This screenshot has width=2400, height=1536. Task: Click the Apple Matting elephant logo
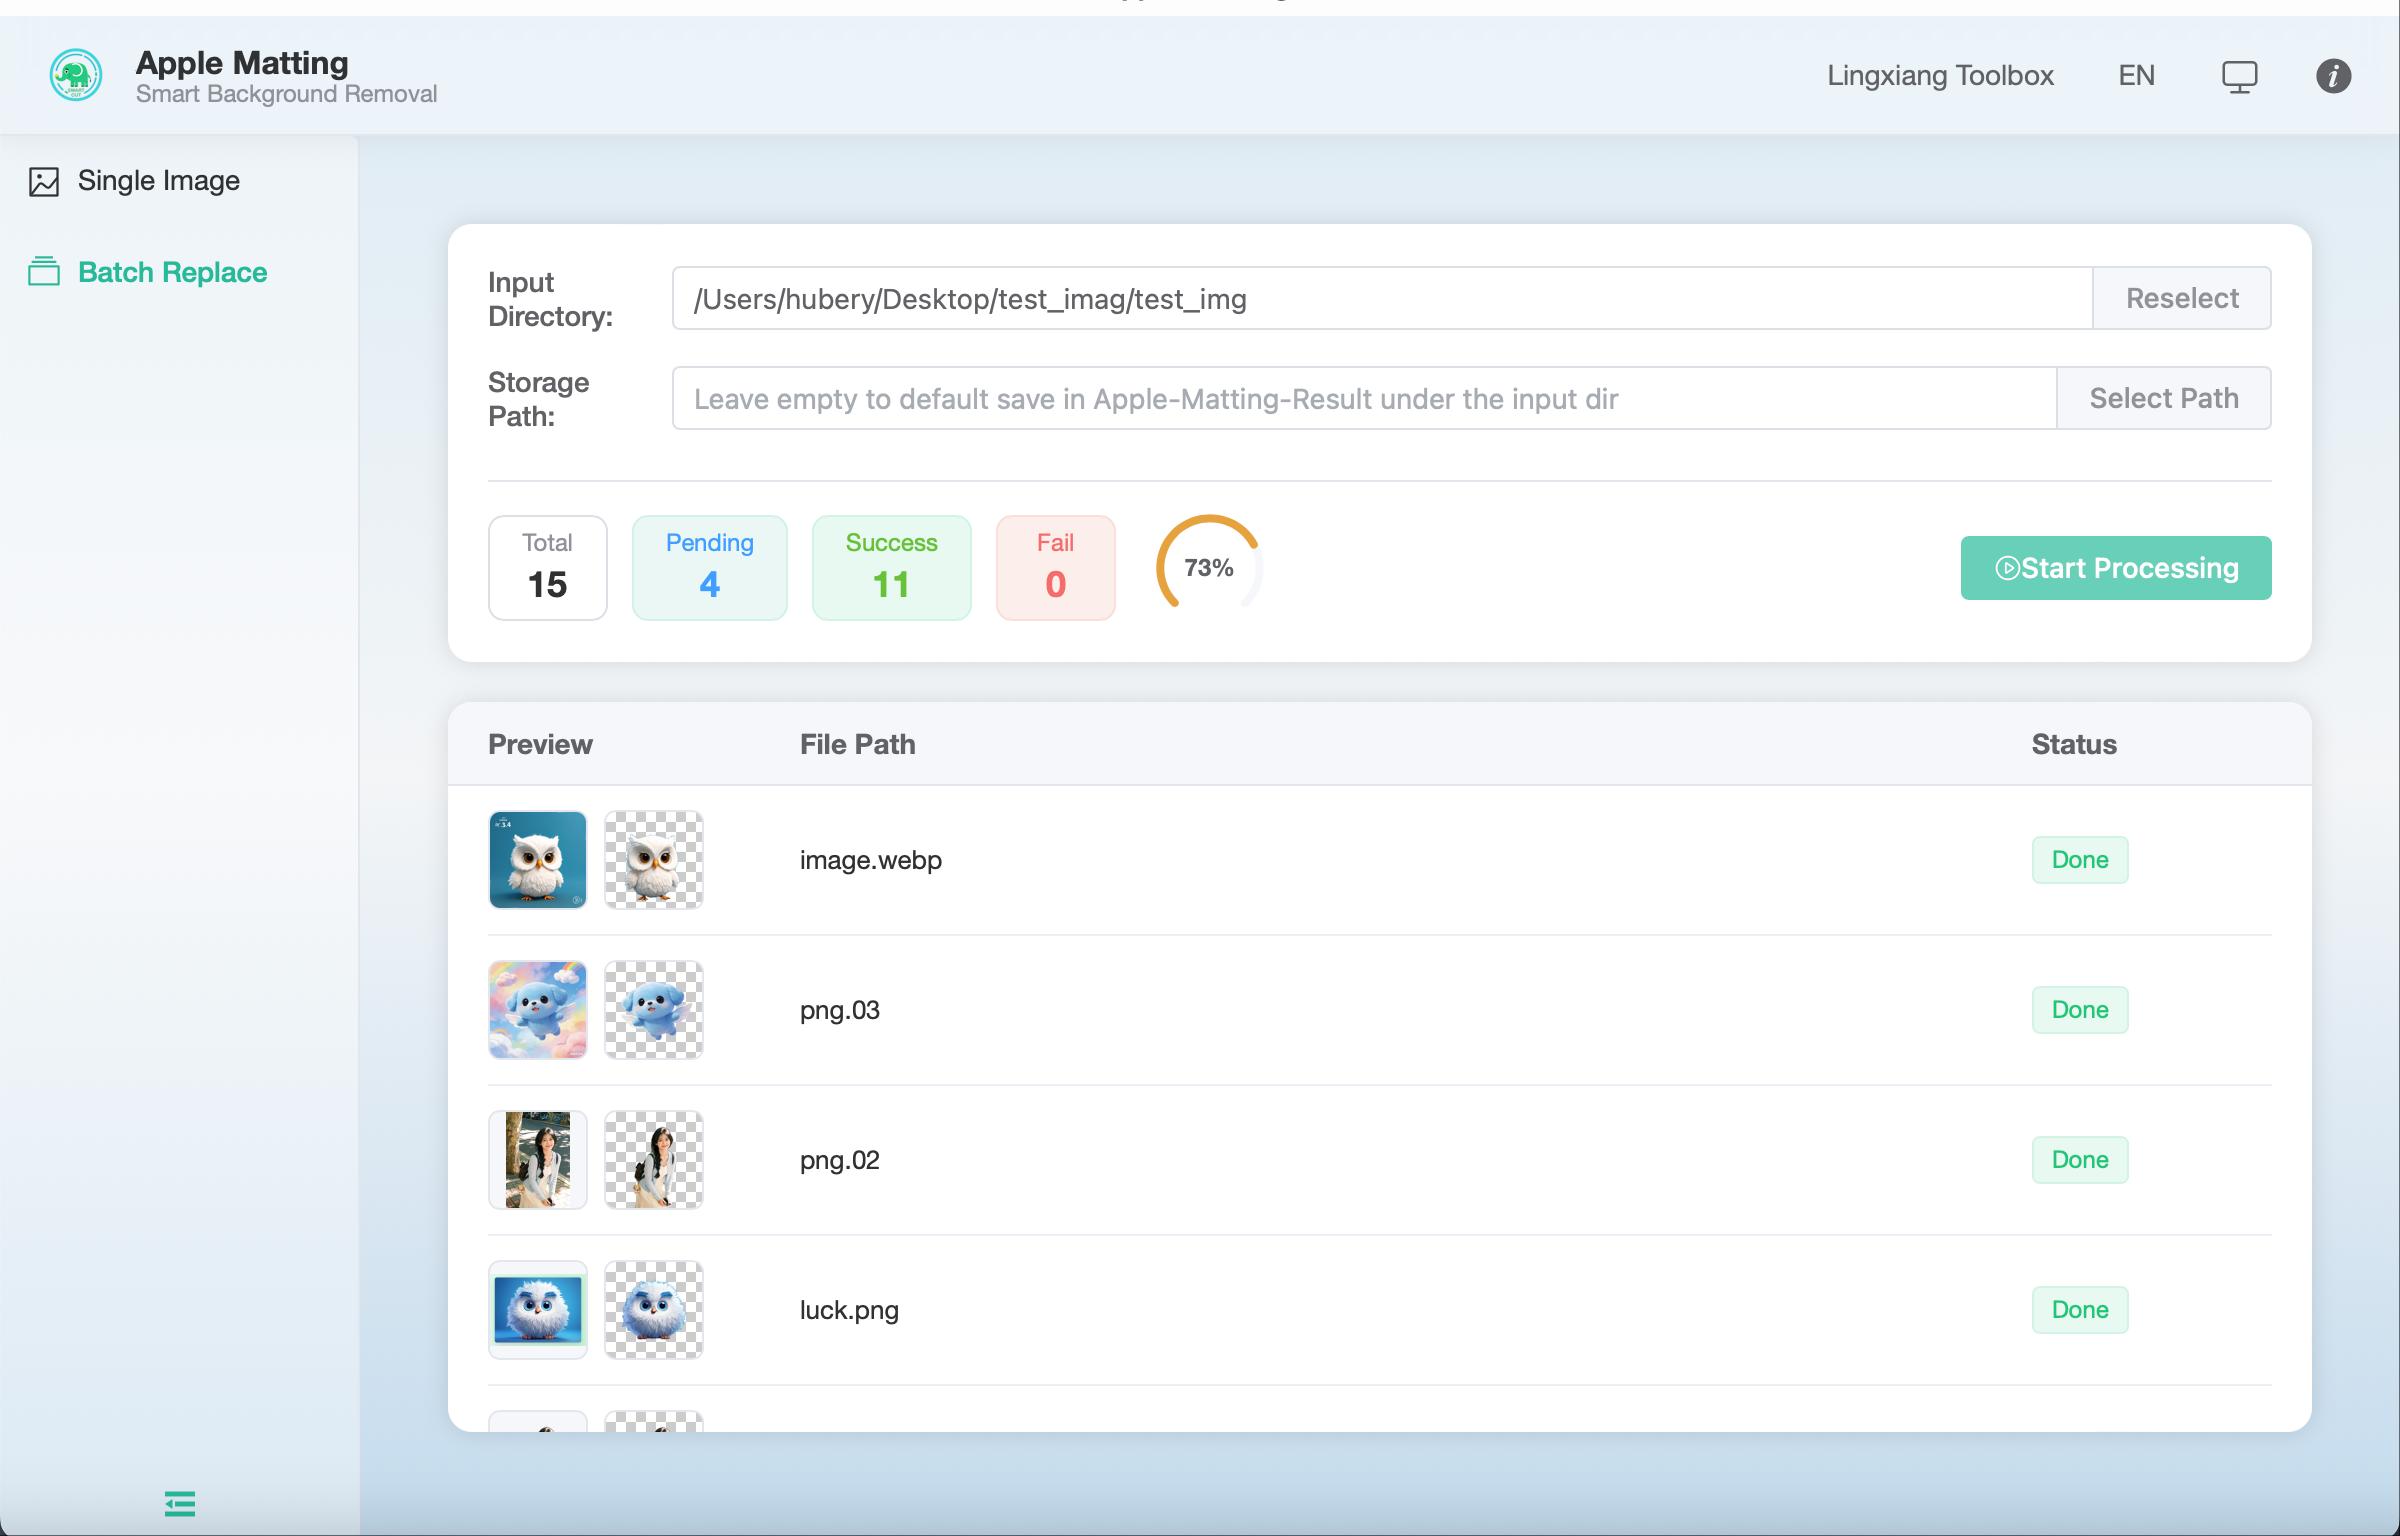[76, 76]
